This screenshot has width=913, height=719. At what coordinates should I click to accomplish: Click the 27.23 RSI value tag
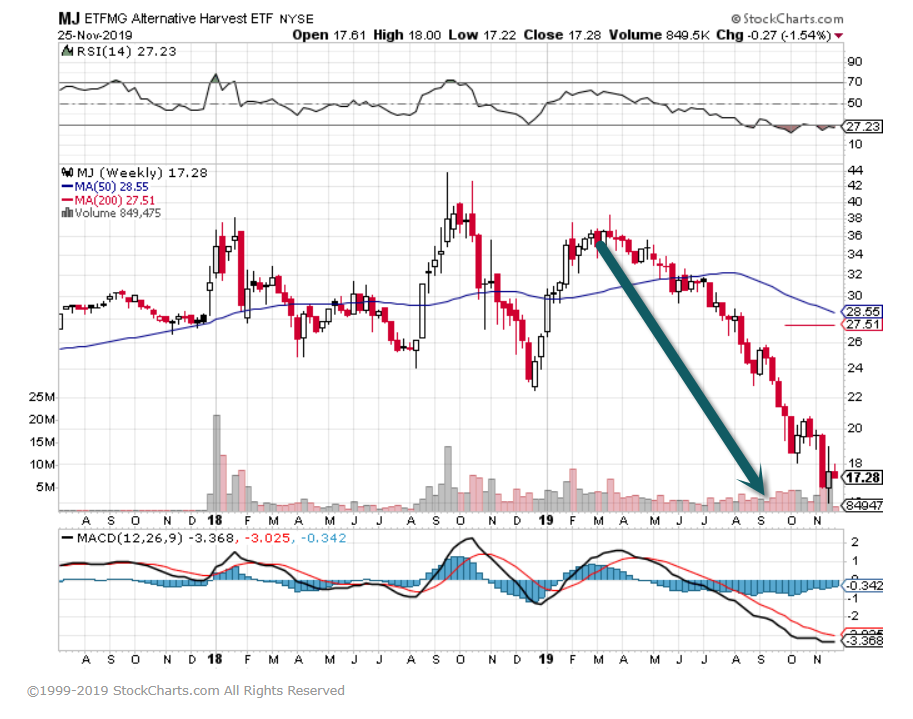click(863, 126)
